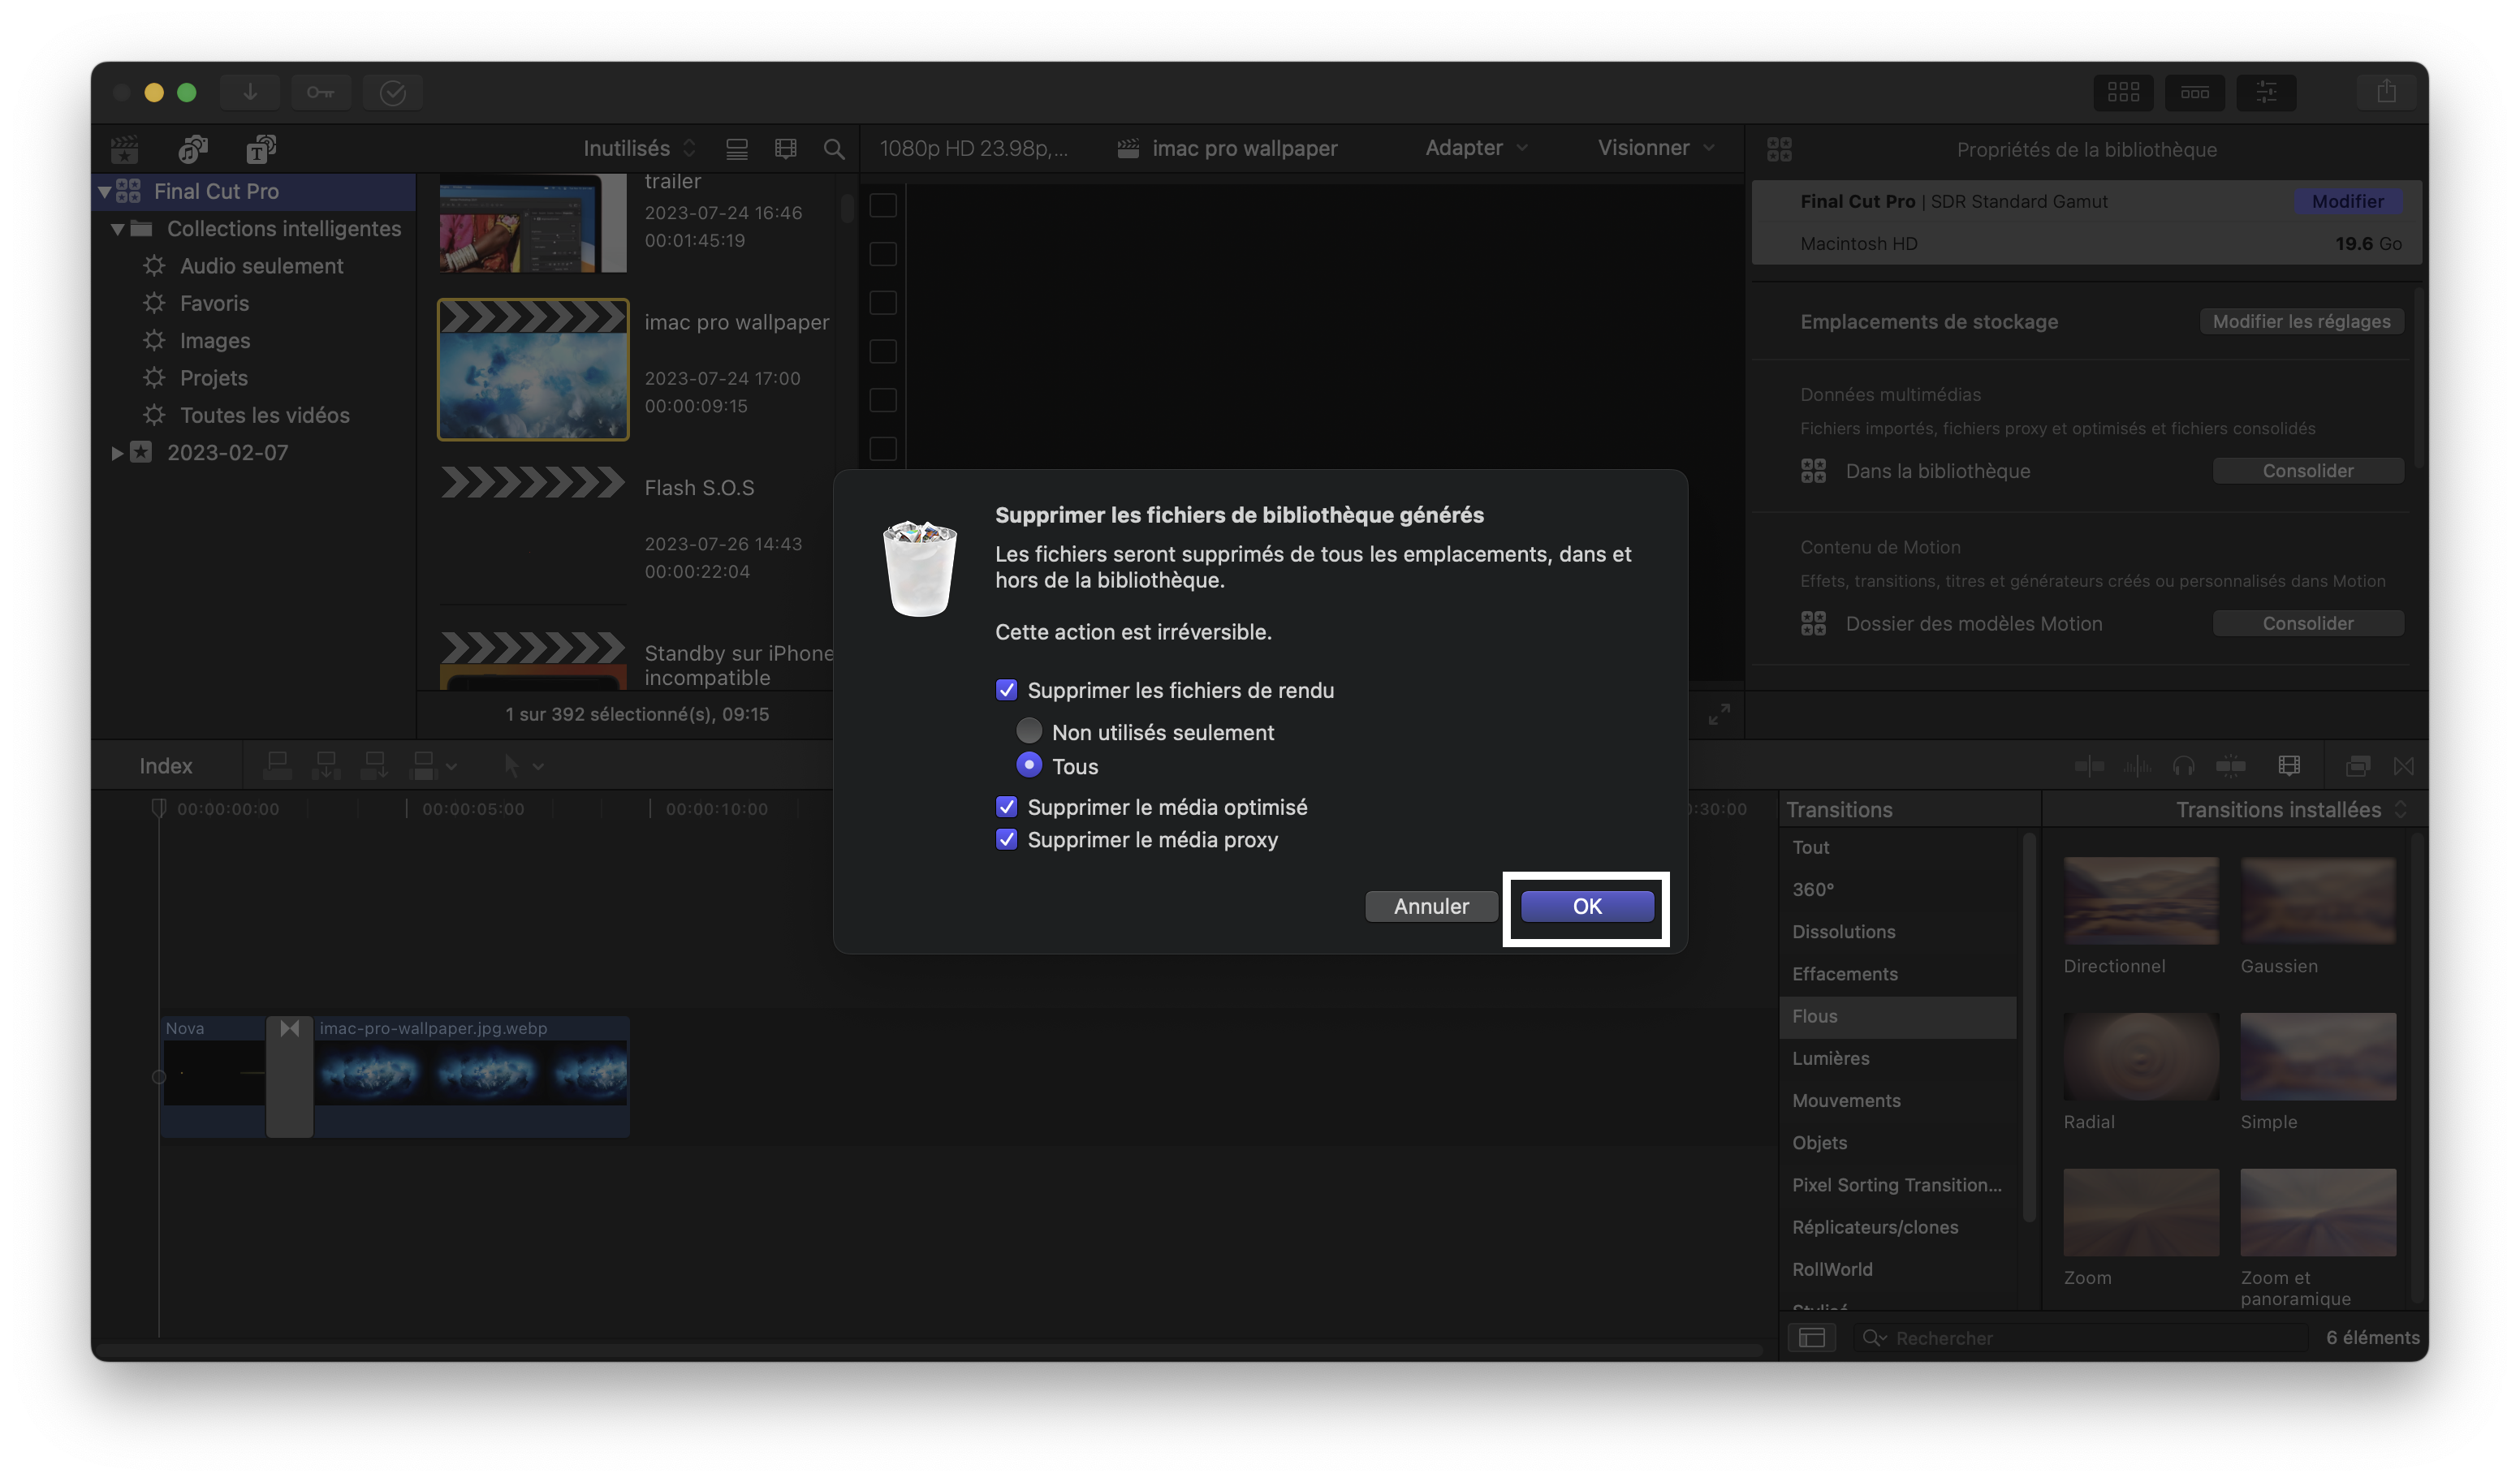Select the Dissolutions transitions category
This screenshot has width=2520, height=1482.
[1843, 931]
